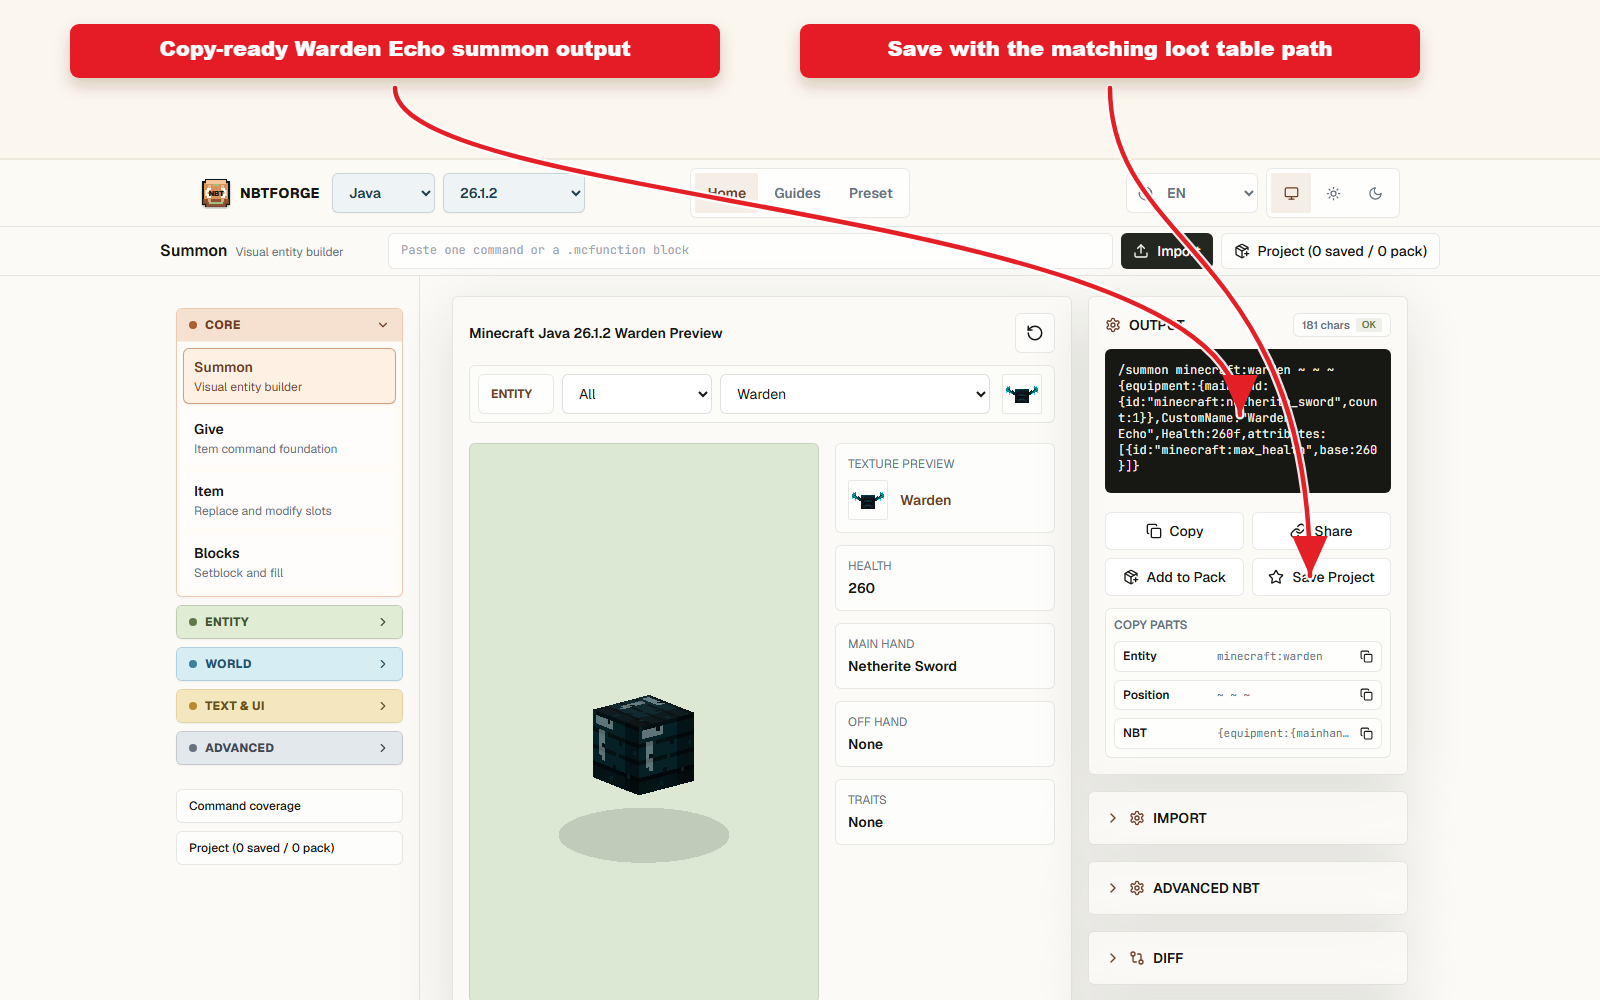Image resolution: width=1600 pixels, height=1000 pixels.
Task: Click the MAIN HAND Netherite Sword card
Action: [944, 656]
